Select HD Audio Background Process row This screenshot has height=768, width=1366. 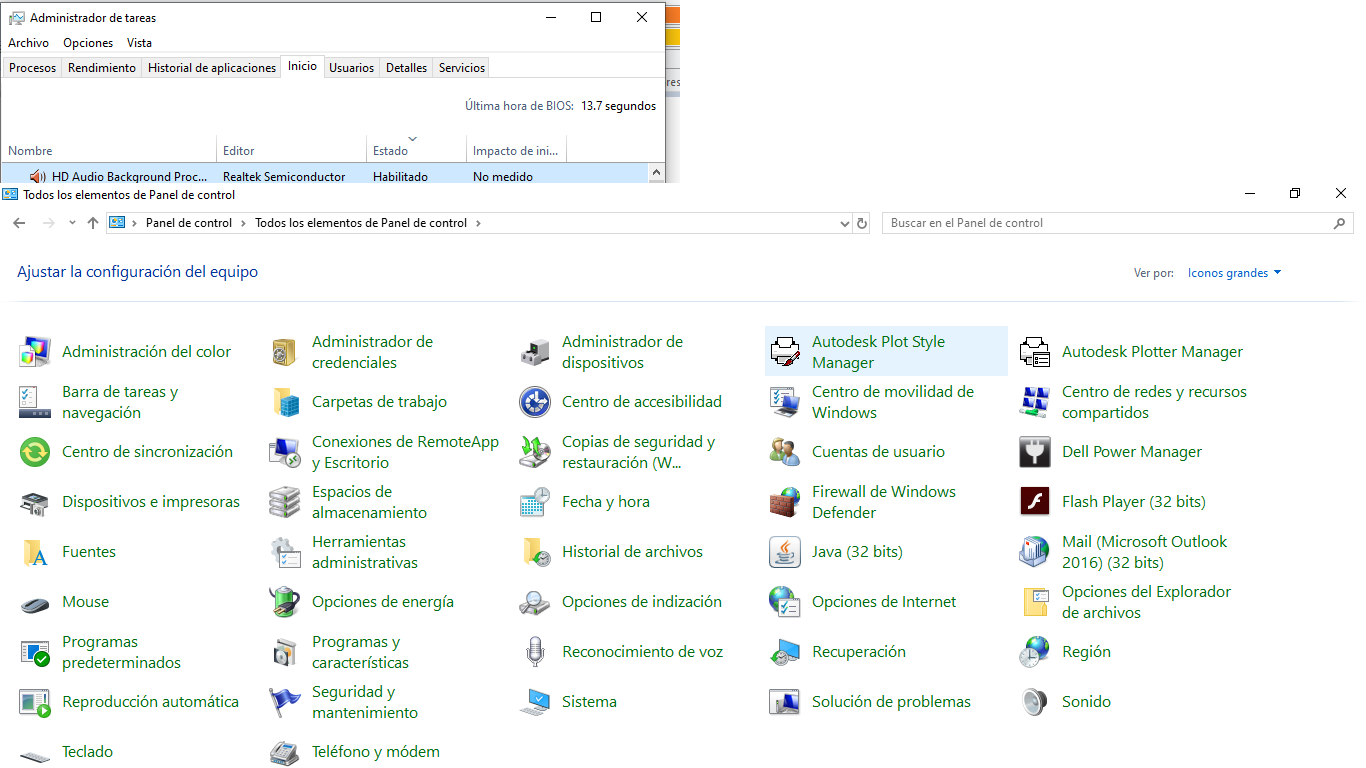(325, 173)
